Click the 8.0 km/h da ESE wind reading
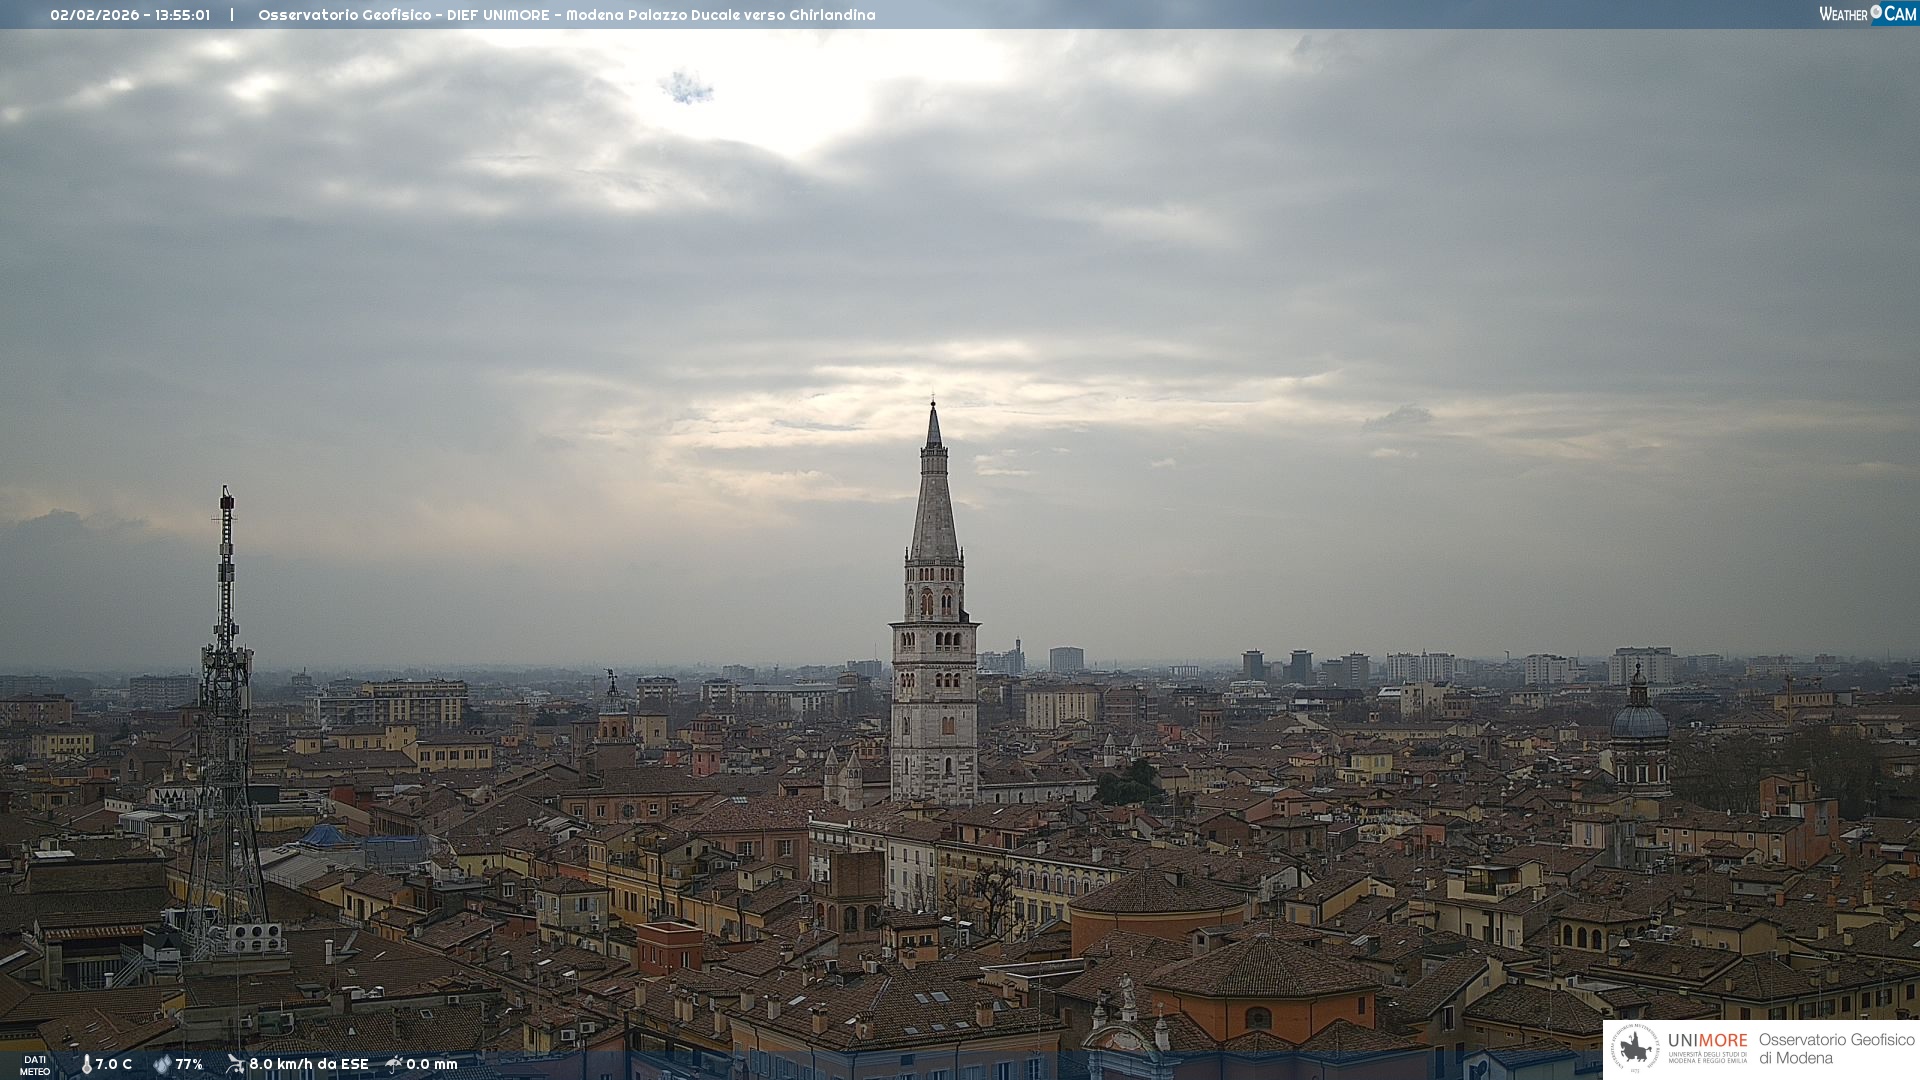This screenshot has height=1080, width=1920. [x=308, y=1064]
